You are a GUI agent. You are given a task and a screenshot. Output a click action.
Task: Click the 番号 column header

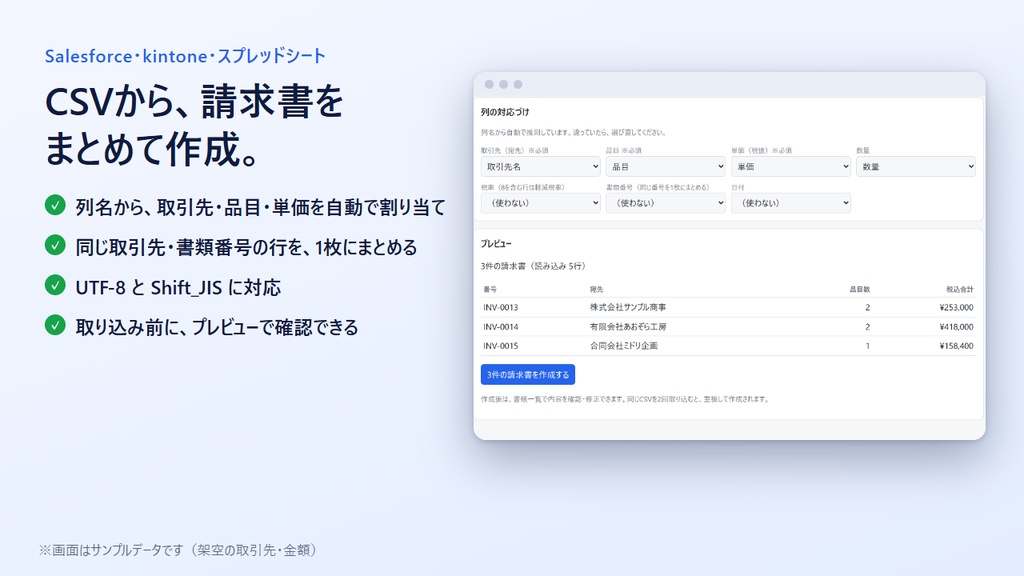490,289
